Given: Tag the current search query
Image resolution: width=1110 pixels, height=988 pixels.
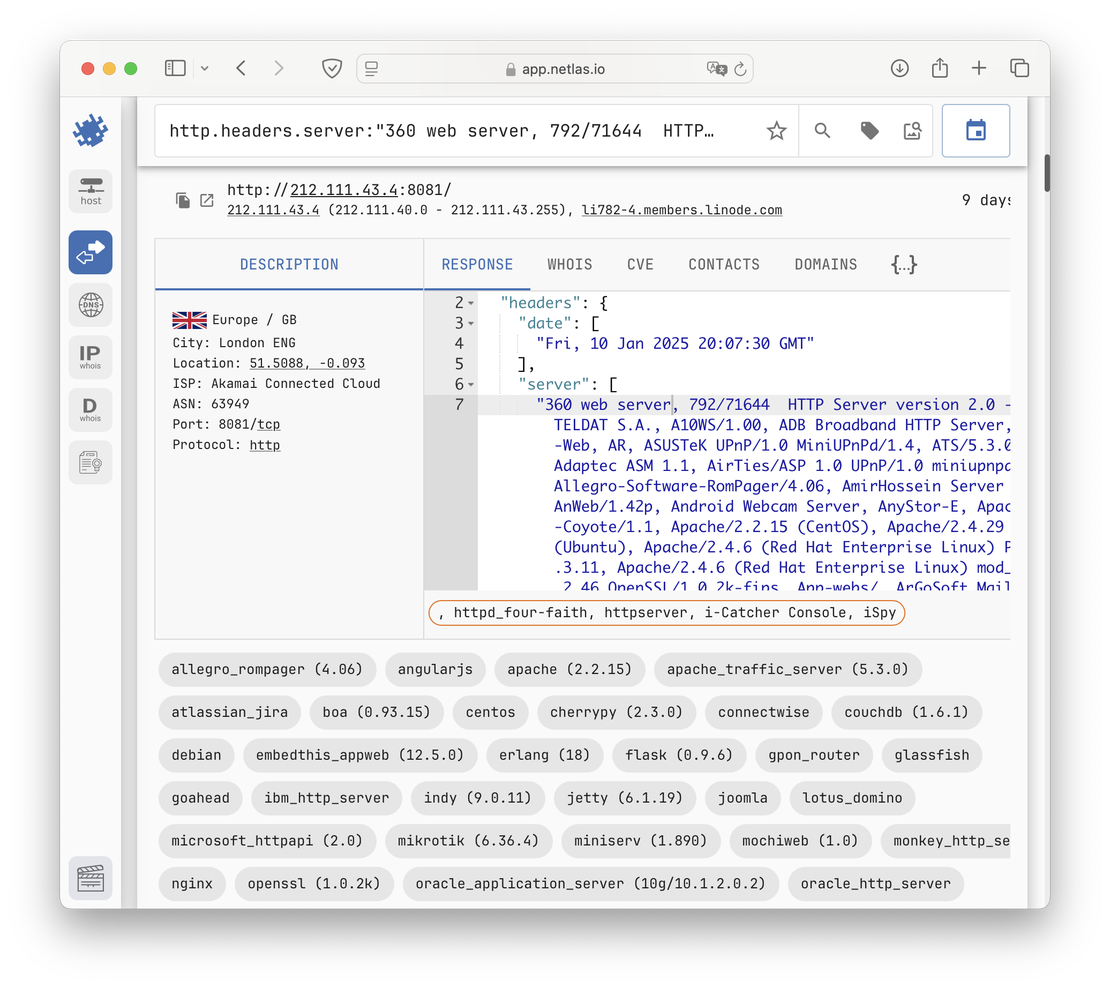Looking at the screenshot, I should click(868, 130).
